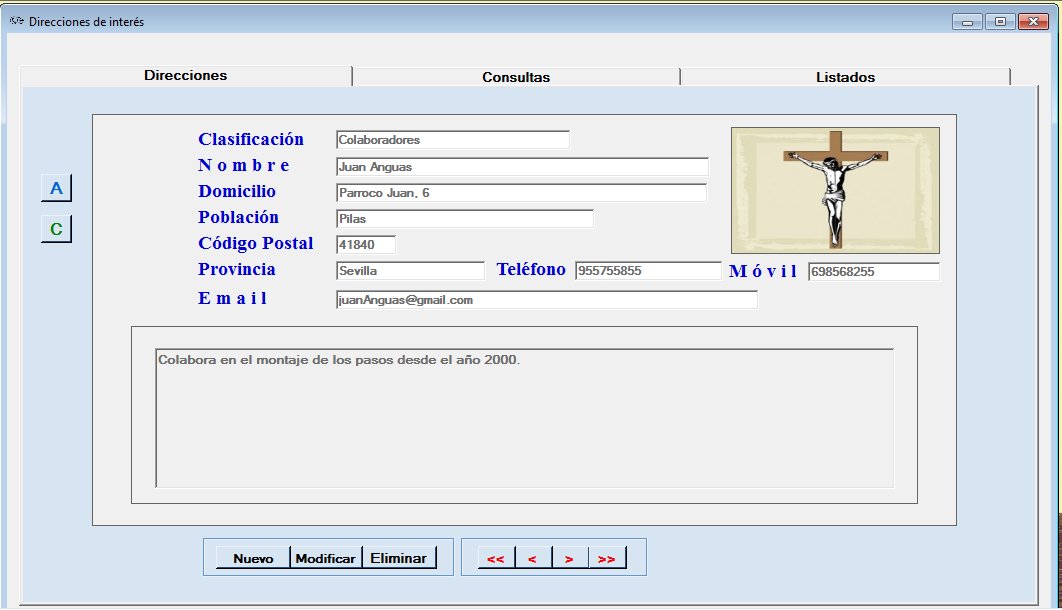
Task: Jump to last record with >> button
Action: pyautogui.click(x=606, y=559)
